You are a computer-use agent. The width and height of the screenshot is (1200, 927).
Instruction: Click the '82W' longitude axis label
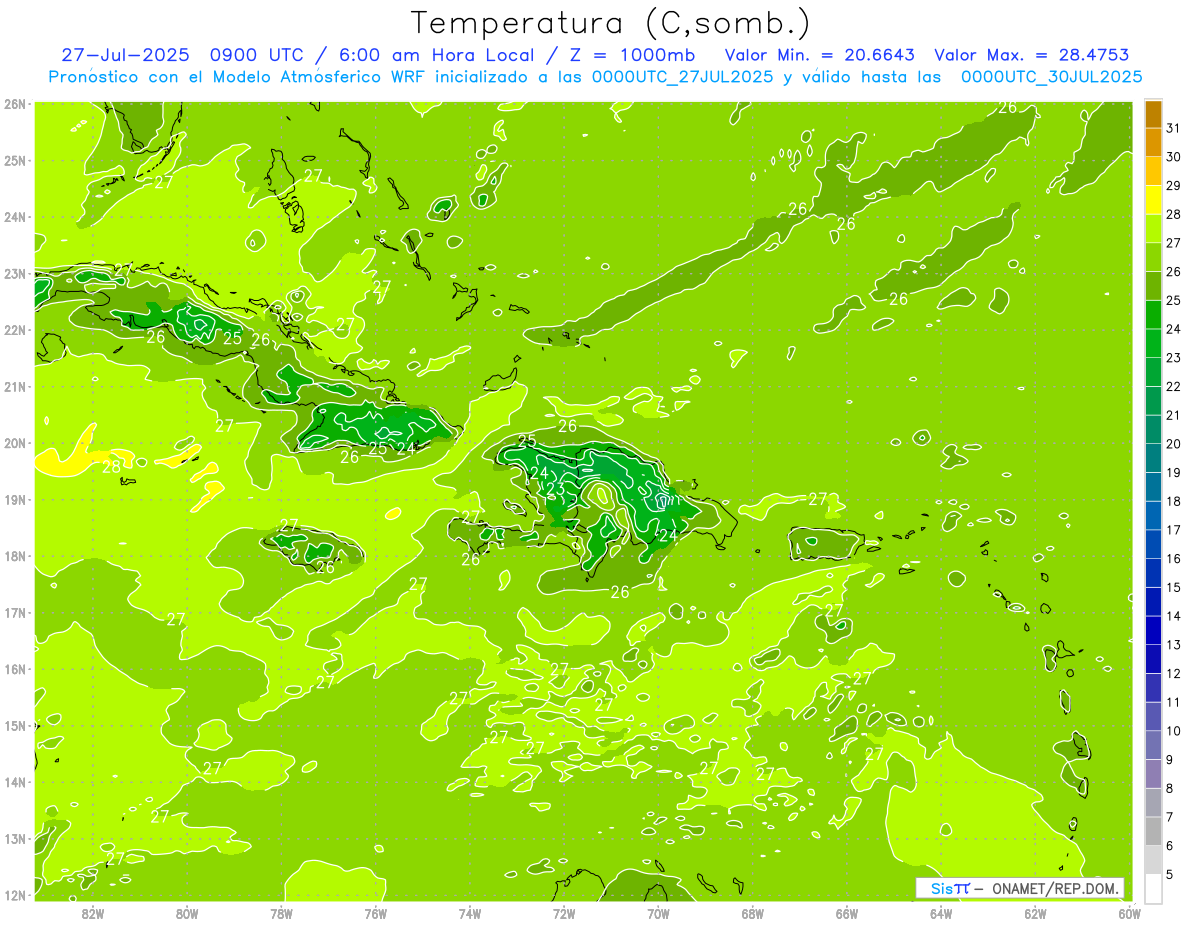[x=93, y=913]
